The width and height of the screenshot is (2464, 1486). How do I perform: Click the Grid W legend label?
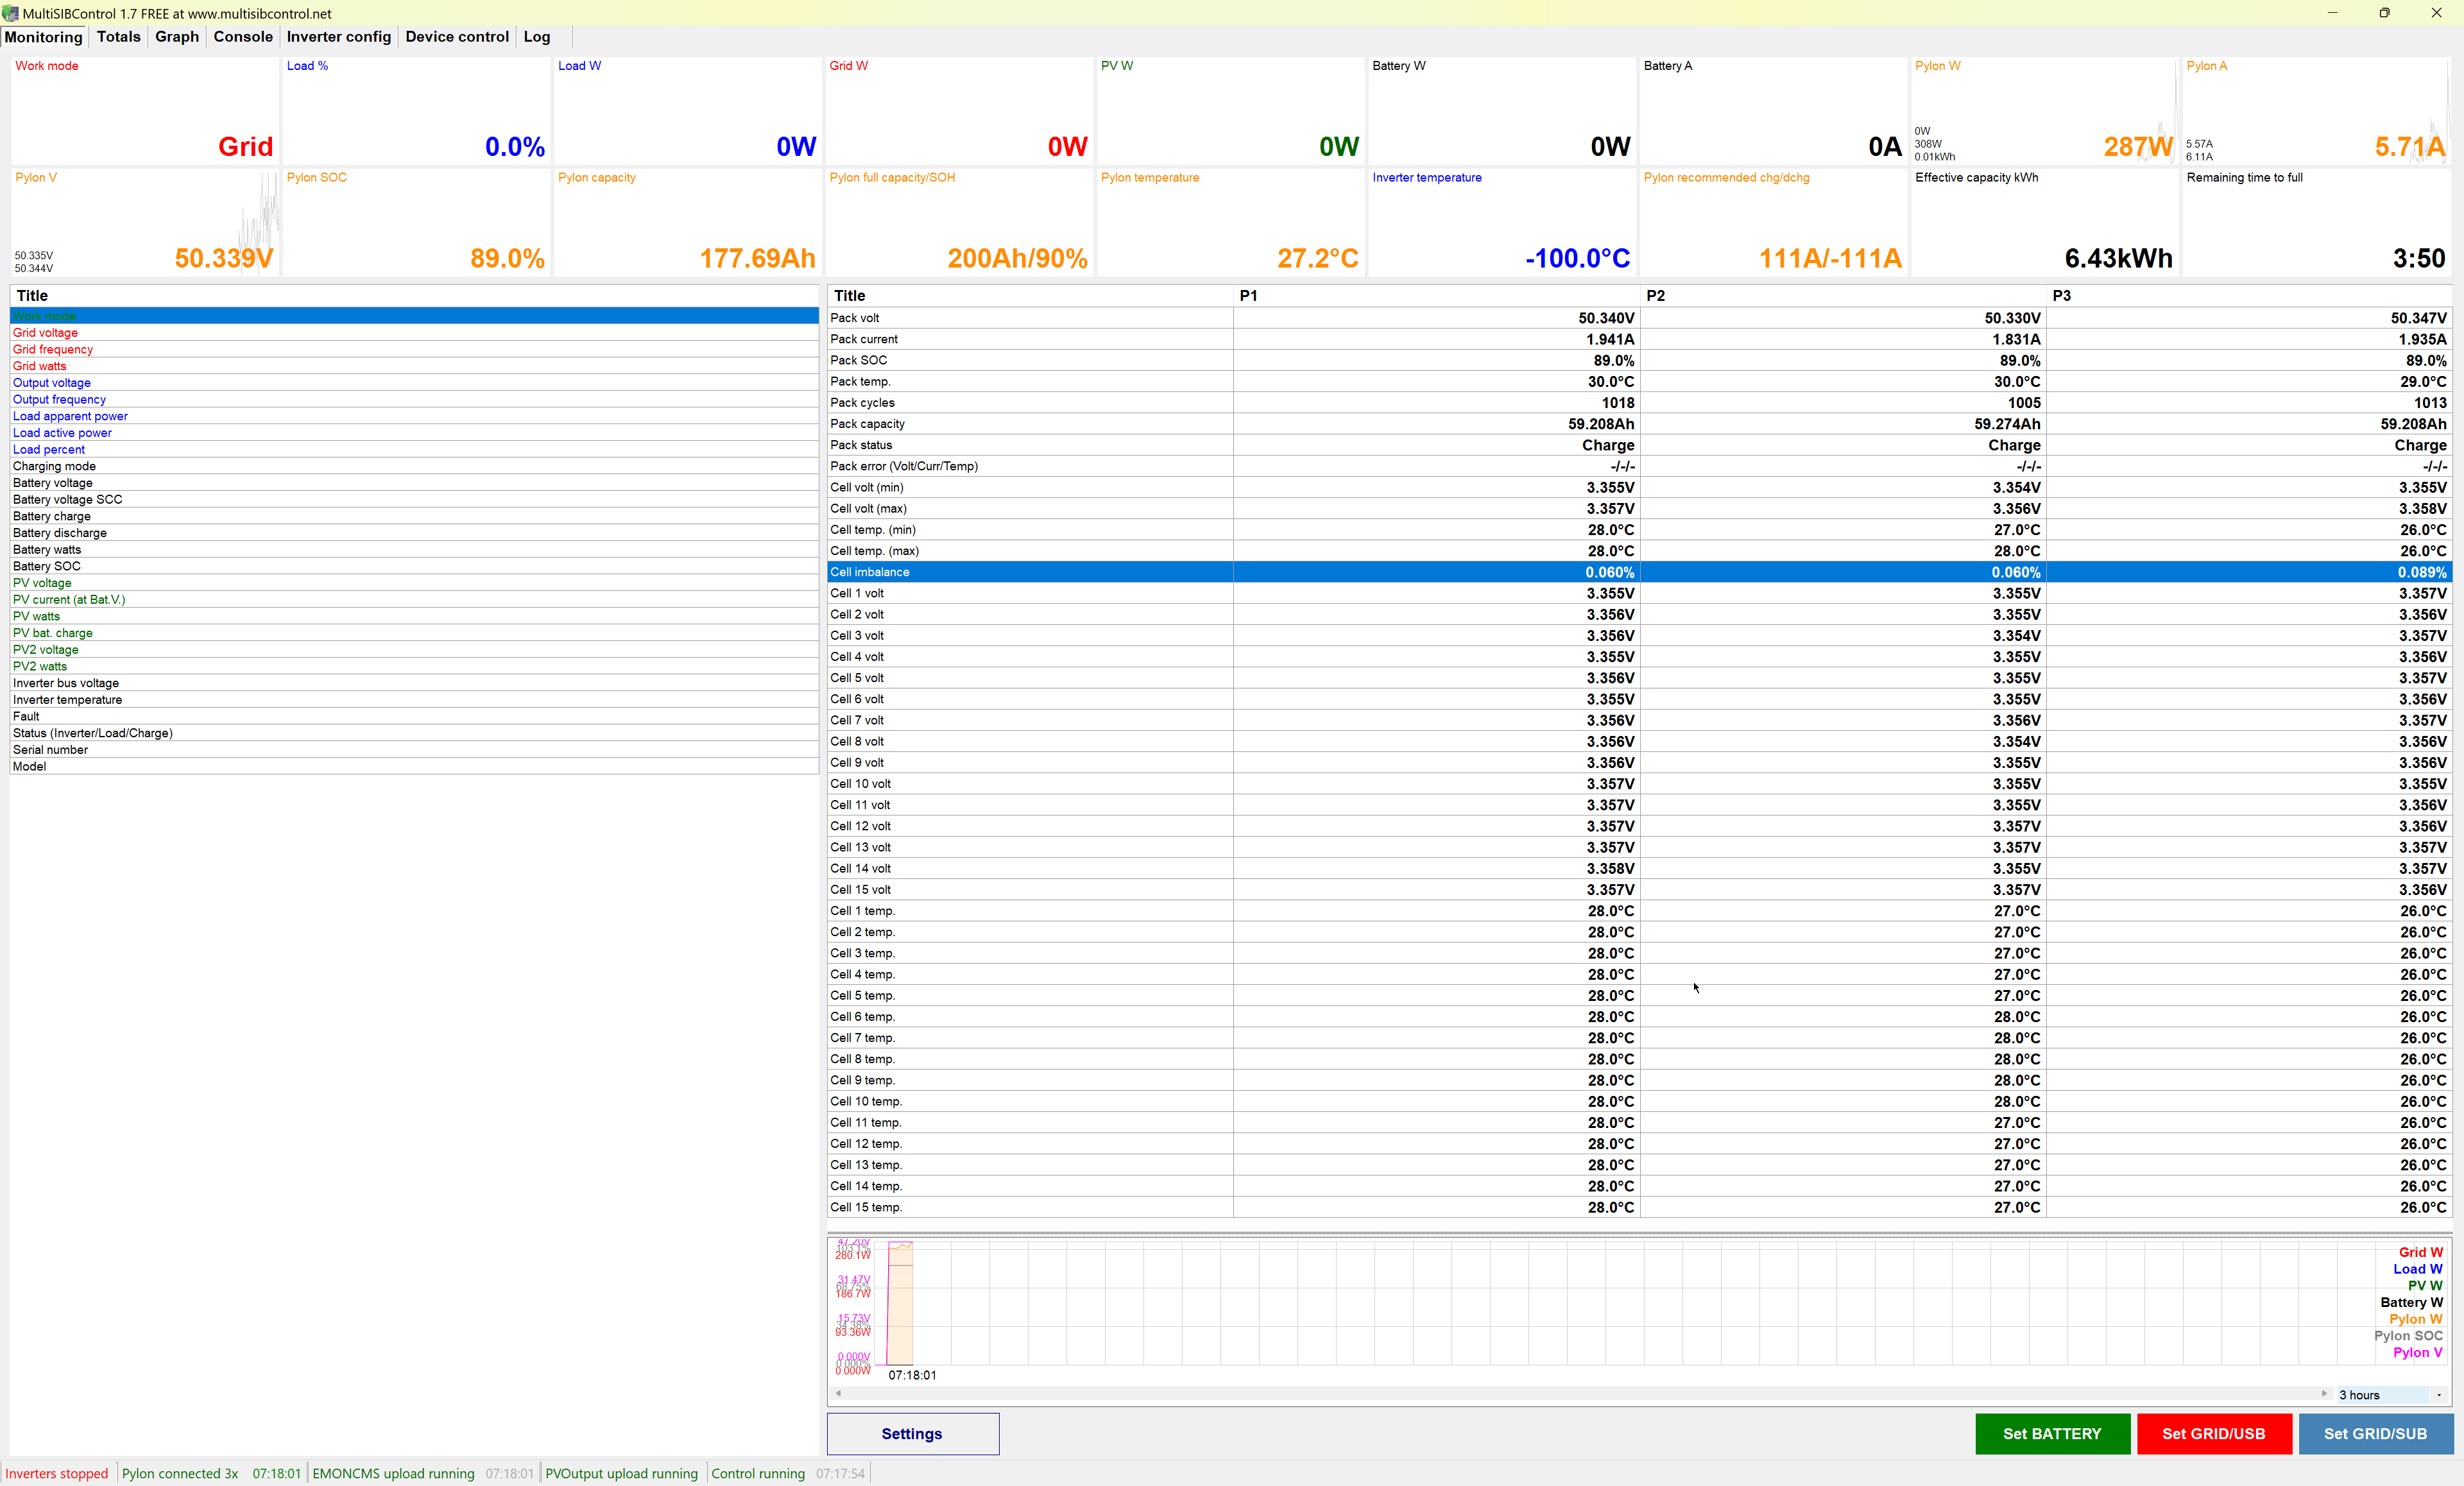(2420, 1253)
